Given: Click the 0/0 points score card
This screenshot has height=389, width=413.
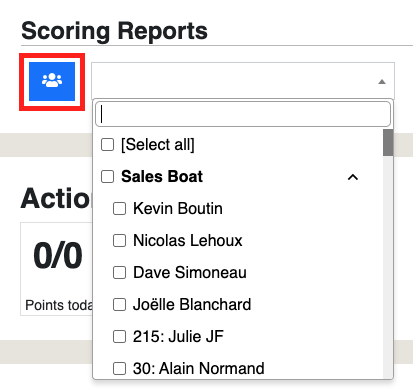Looking at the screenshot, I should (x=56, y=269).
